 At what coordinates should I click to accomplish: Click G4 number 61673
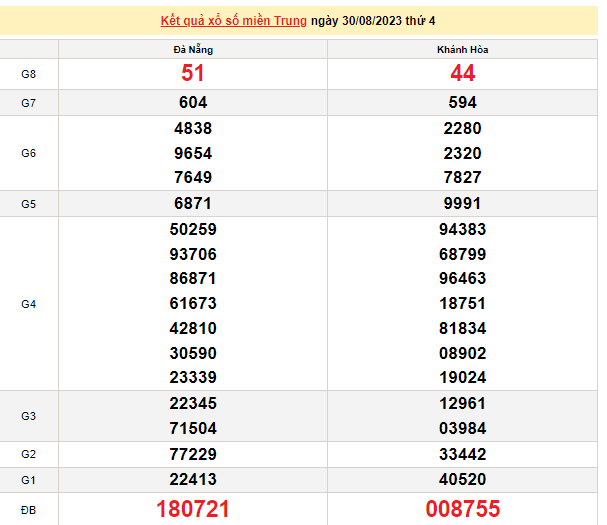tap(193, 303)
